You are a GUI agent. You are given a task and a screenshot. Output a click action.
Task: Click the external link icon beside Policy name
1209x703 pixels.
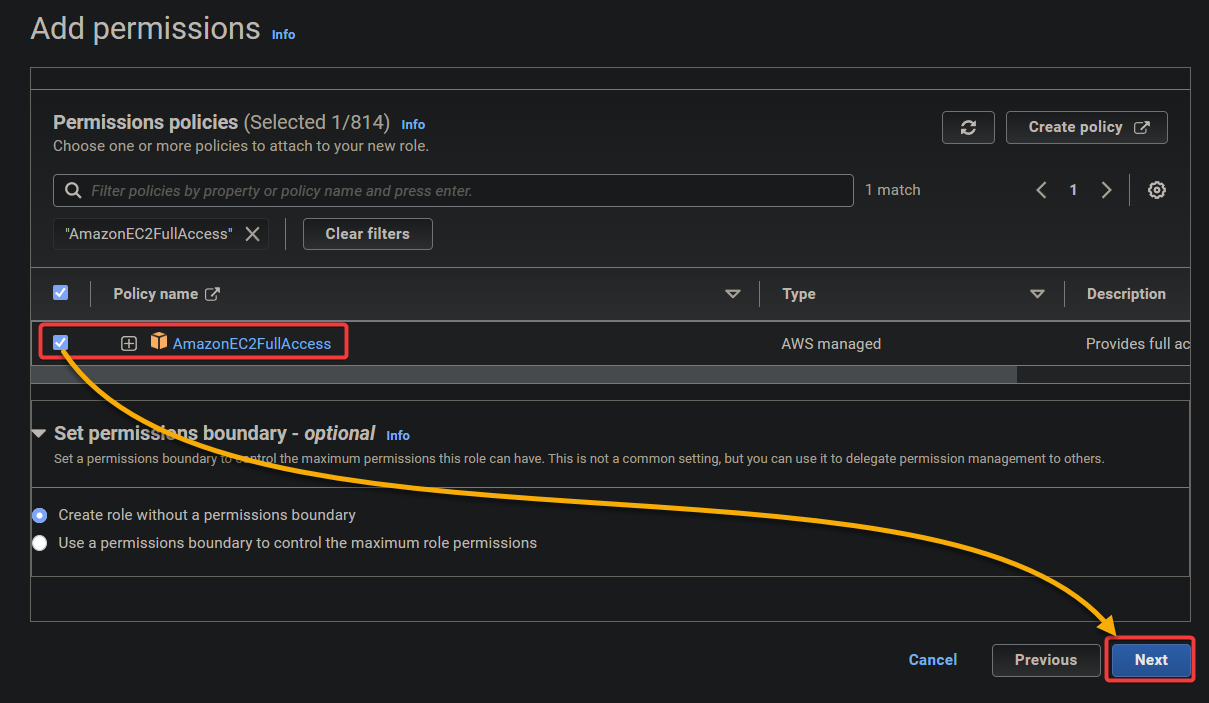[x=212, y=294]
